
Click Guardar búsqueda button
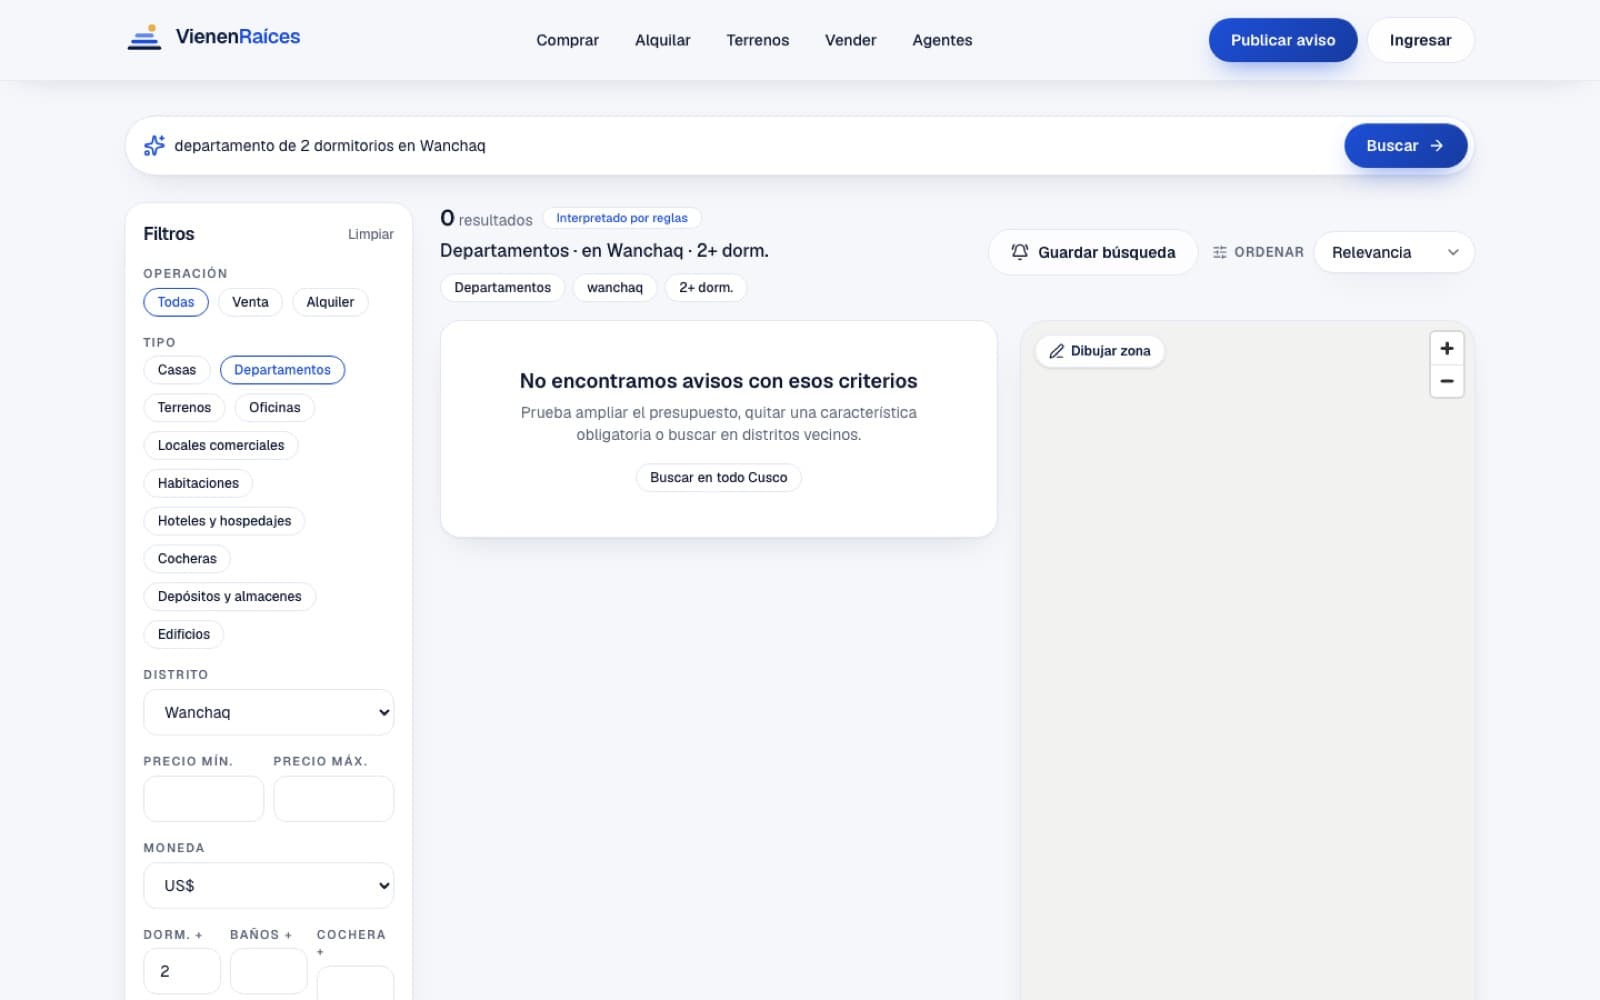click(1093, 252)
